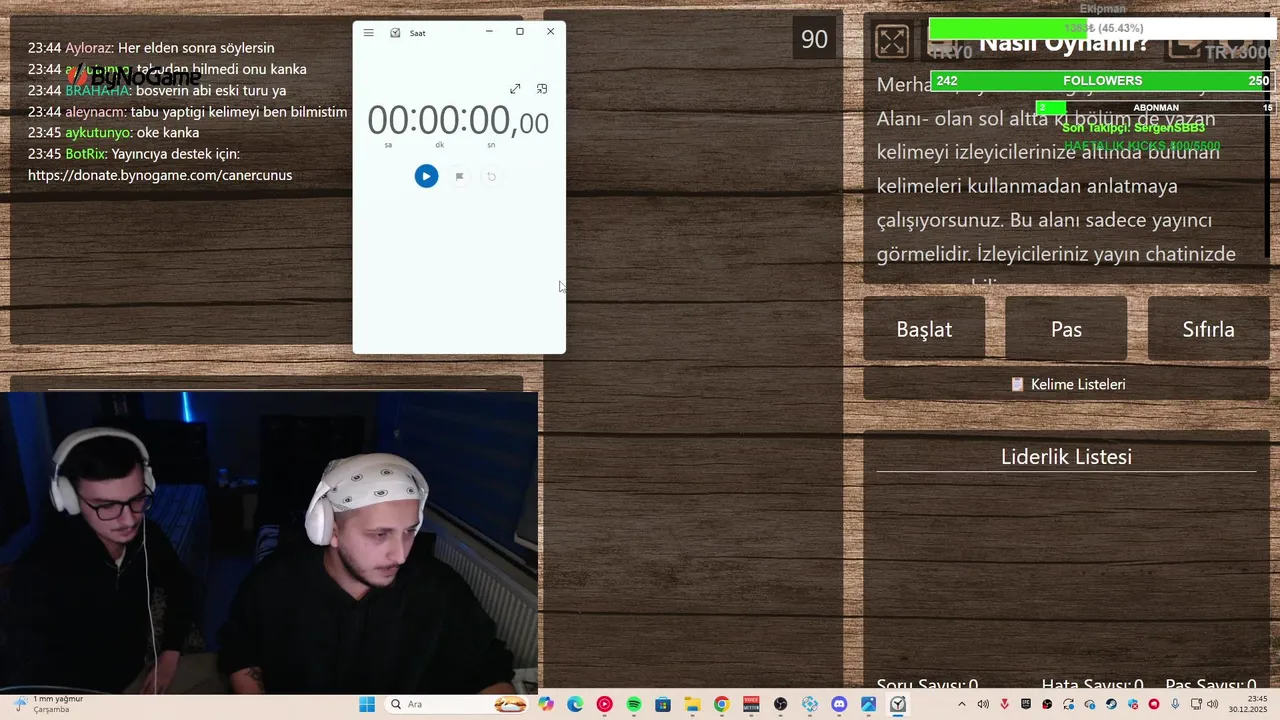Click the donation goal progress bar 45.43%
1280x720 pixels.
coord(1102,28)
